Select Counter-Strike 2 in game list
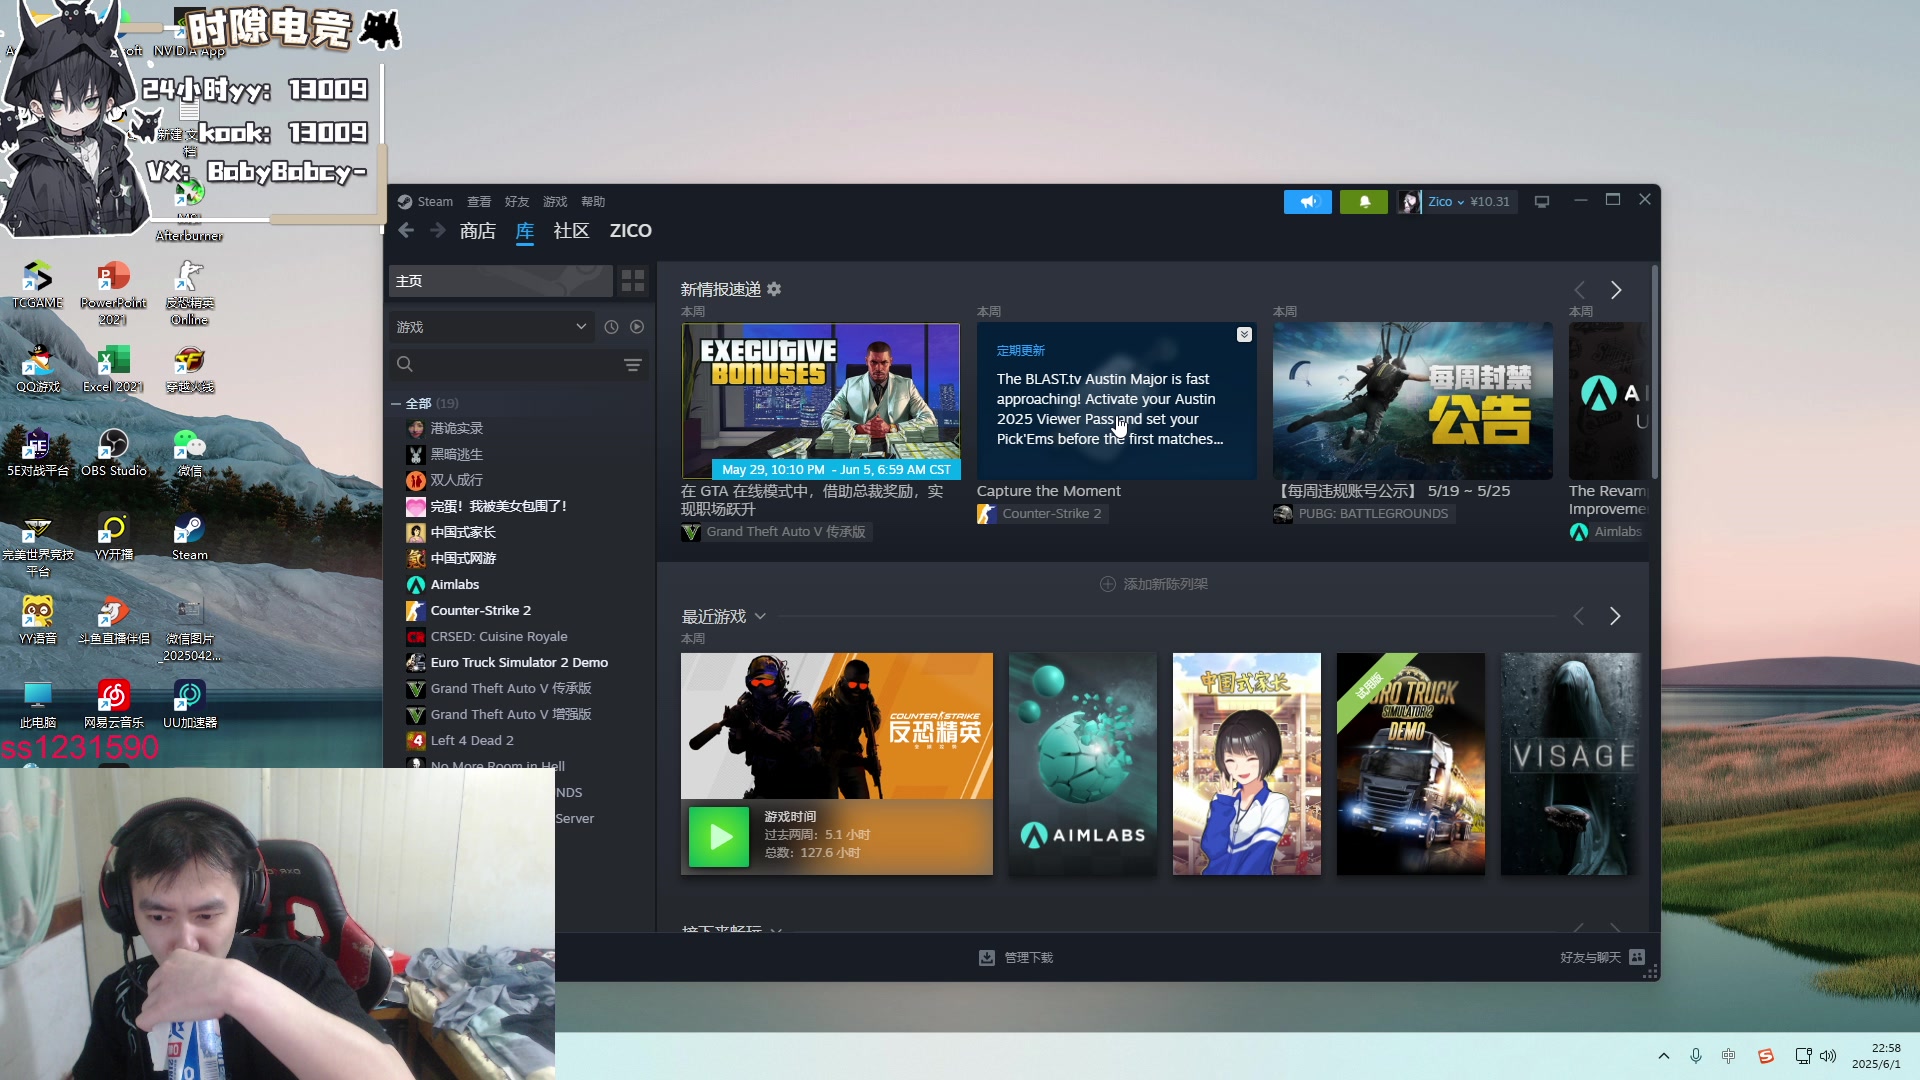The height and width of the screenshot is (1080, 1920). coord(481,611)
